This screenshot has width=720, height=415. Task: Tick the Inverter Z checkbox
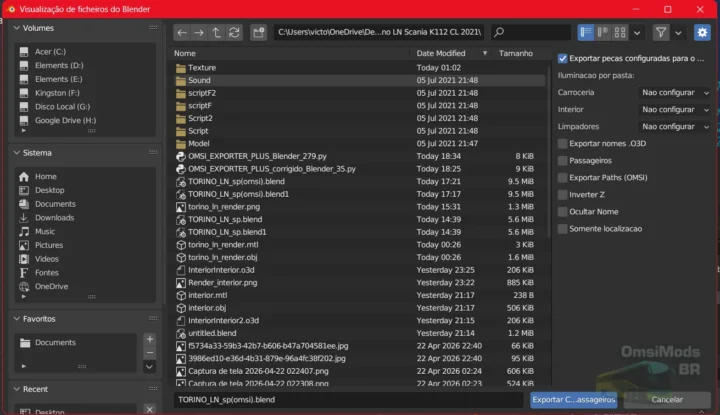pos(563,194)
